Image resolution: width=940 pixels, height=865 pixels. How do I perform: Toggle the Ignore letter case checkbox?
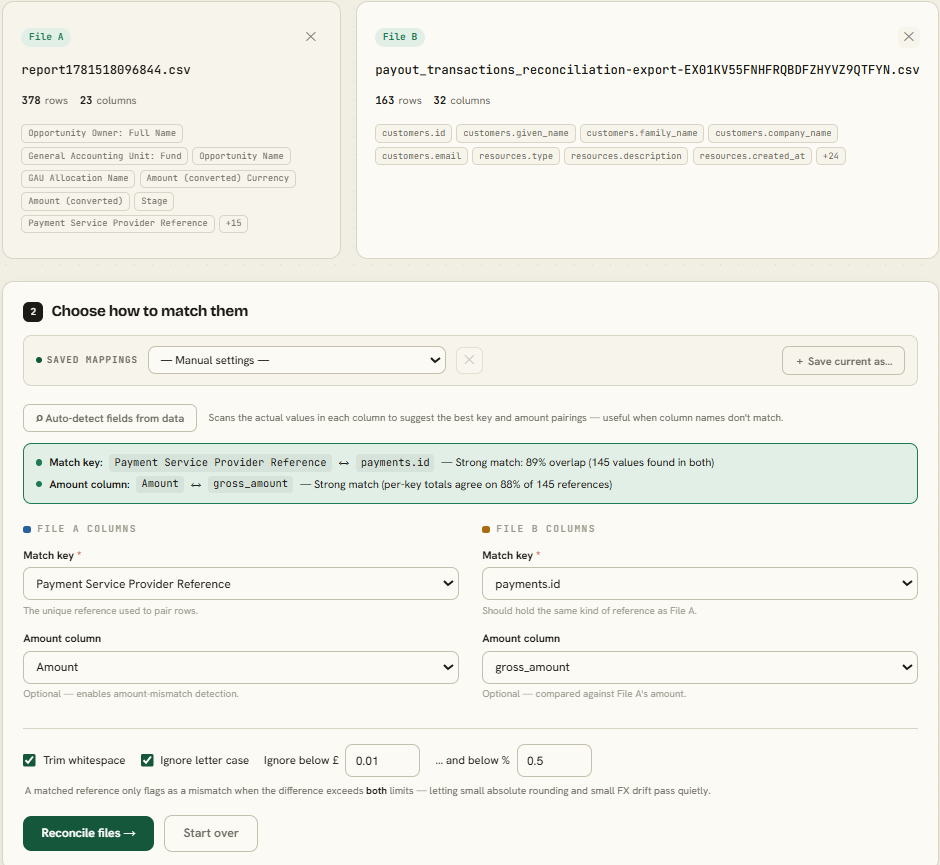[x=147, y=760]
